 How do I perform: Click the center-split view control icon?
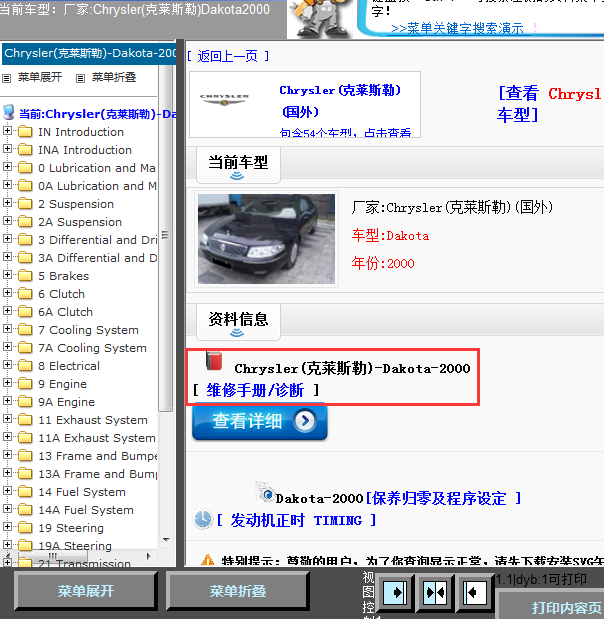(435, 592)
